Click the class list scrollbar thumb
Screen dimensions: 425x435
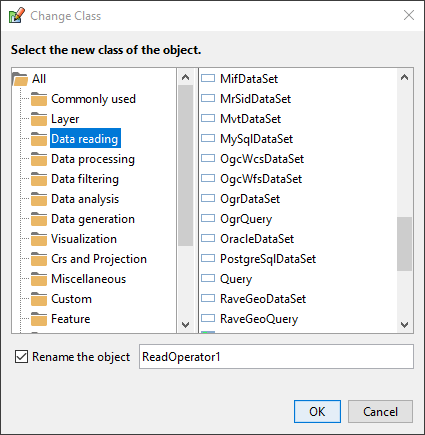404,244
